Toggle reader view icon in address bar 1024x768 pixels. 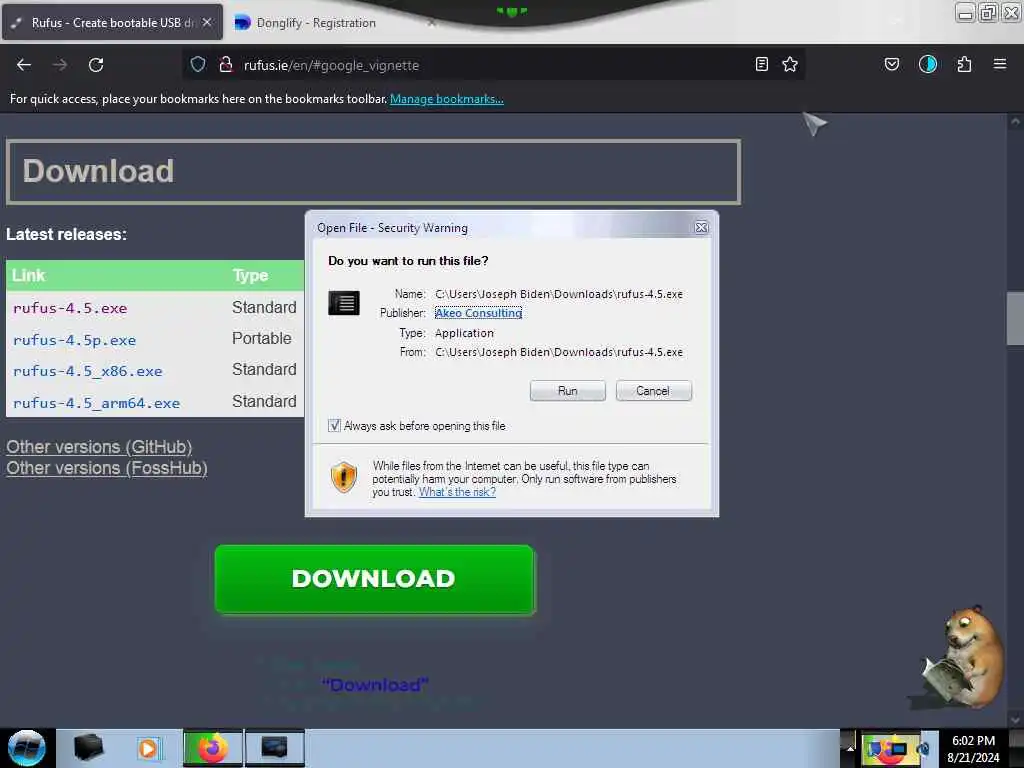[x=761, y=64]
